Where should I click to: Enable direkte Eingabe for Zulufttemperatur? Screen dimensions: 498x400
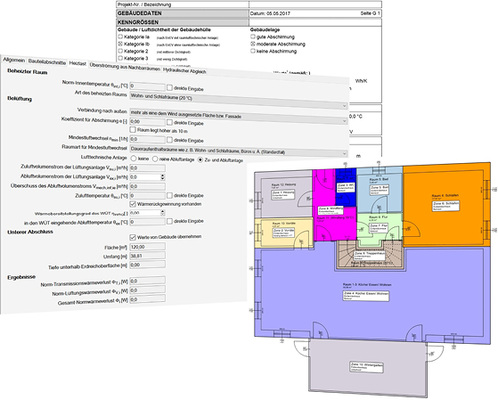click(170, 195)
